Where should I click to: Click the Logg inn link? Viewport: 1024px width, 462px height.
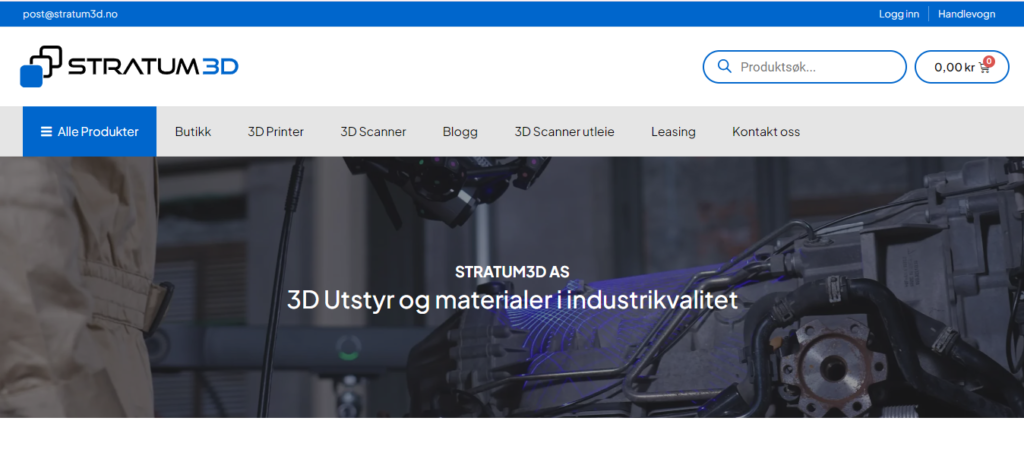click(x=899, y=14)
